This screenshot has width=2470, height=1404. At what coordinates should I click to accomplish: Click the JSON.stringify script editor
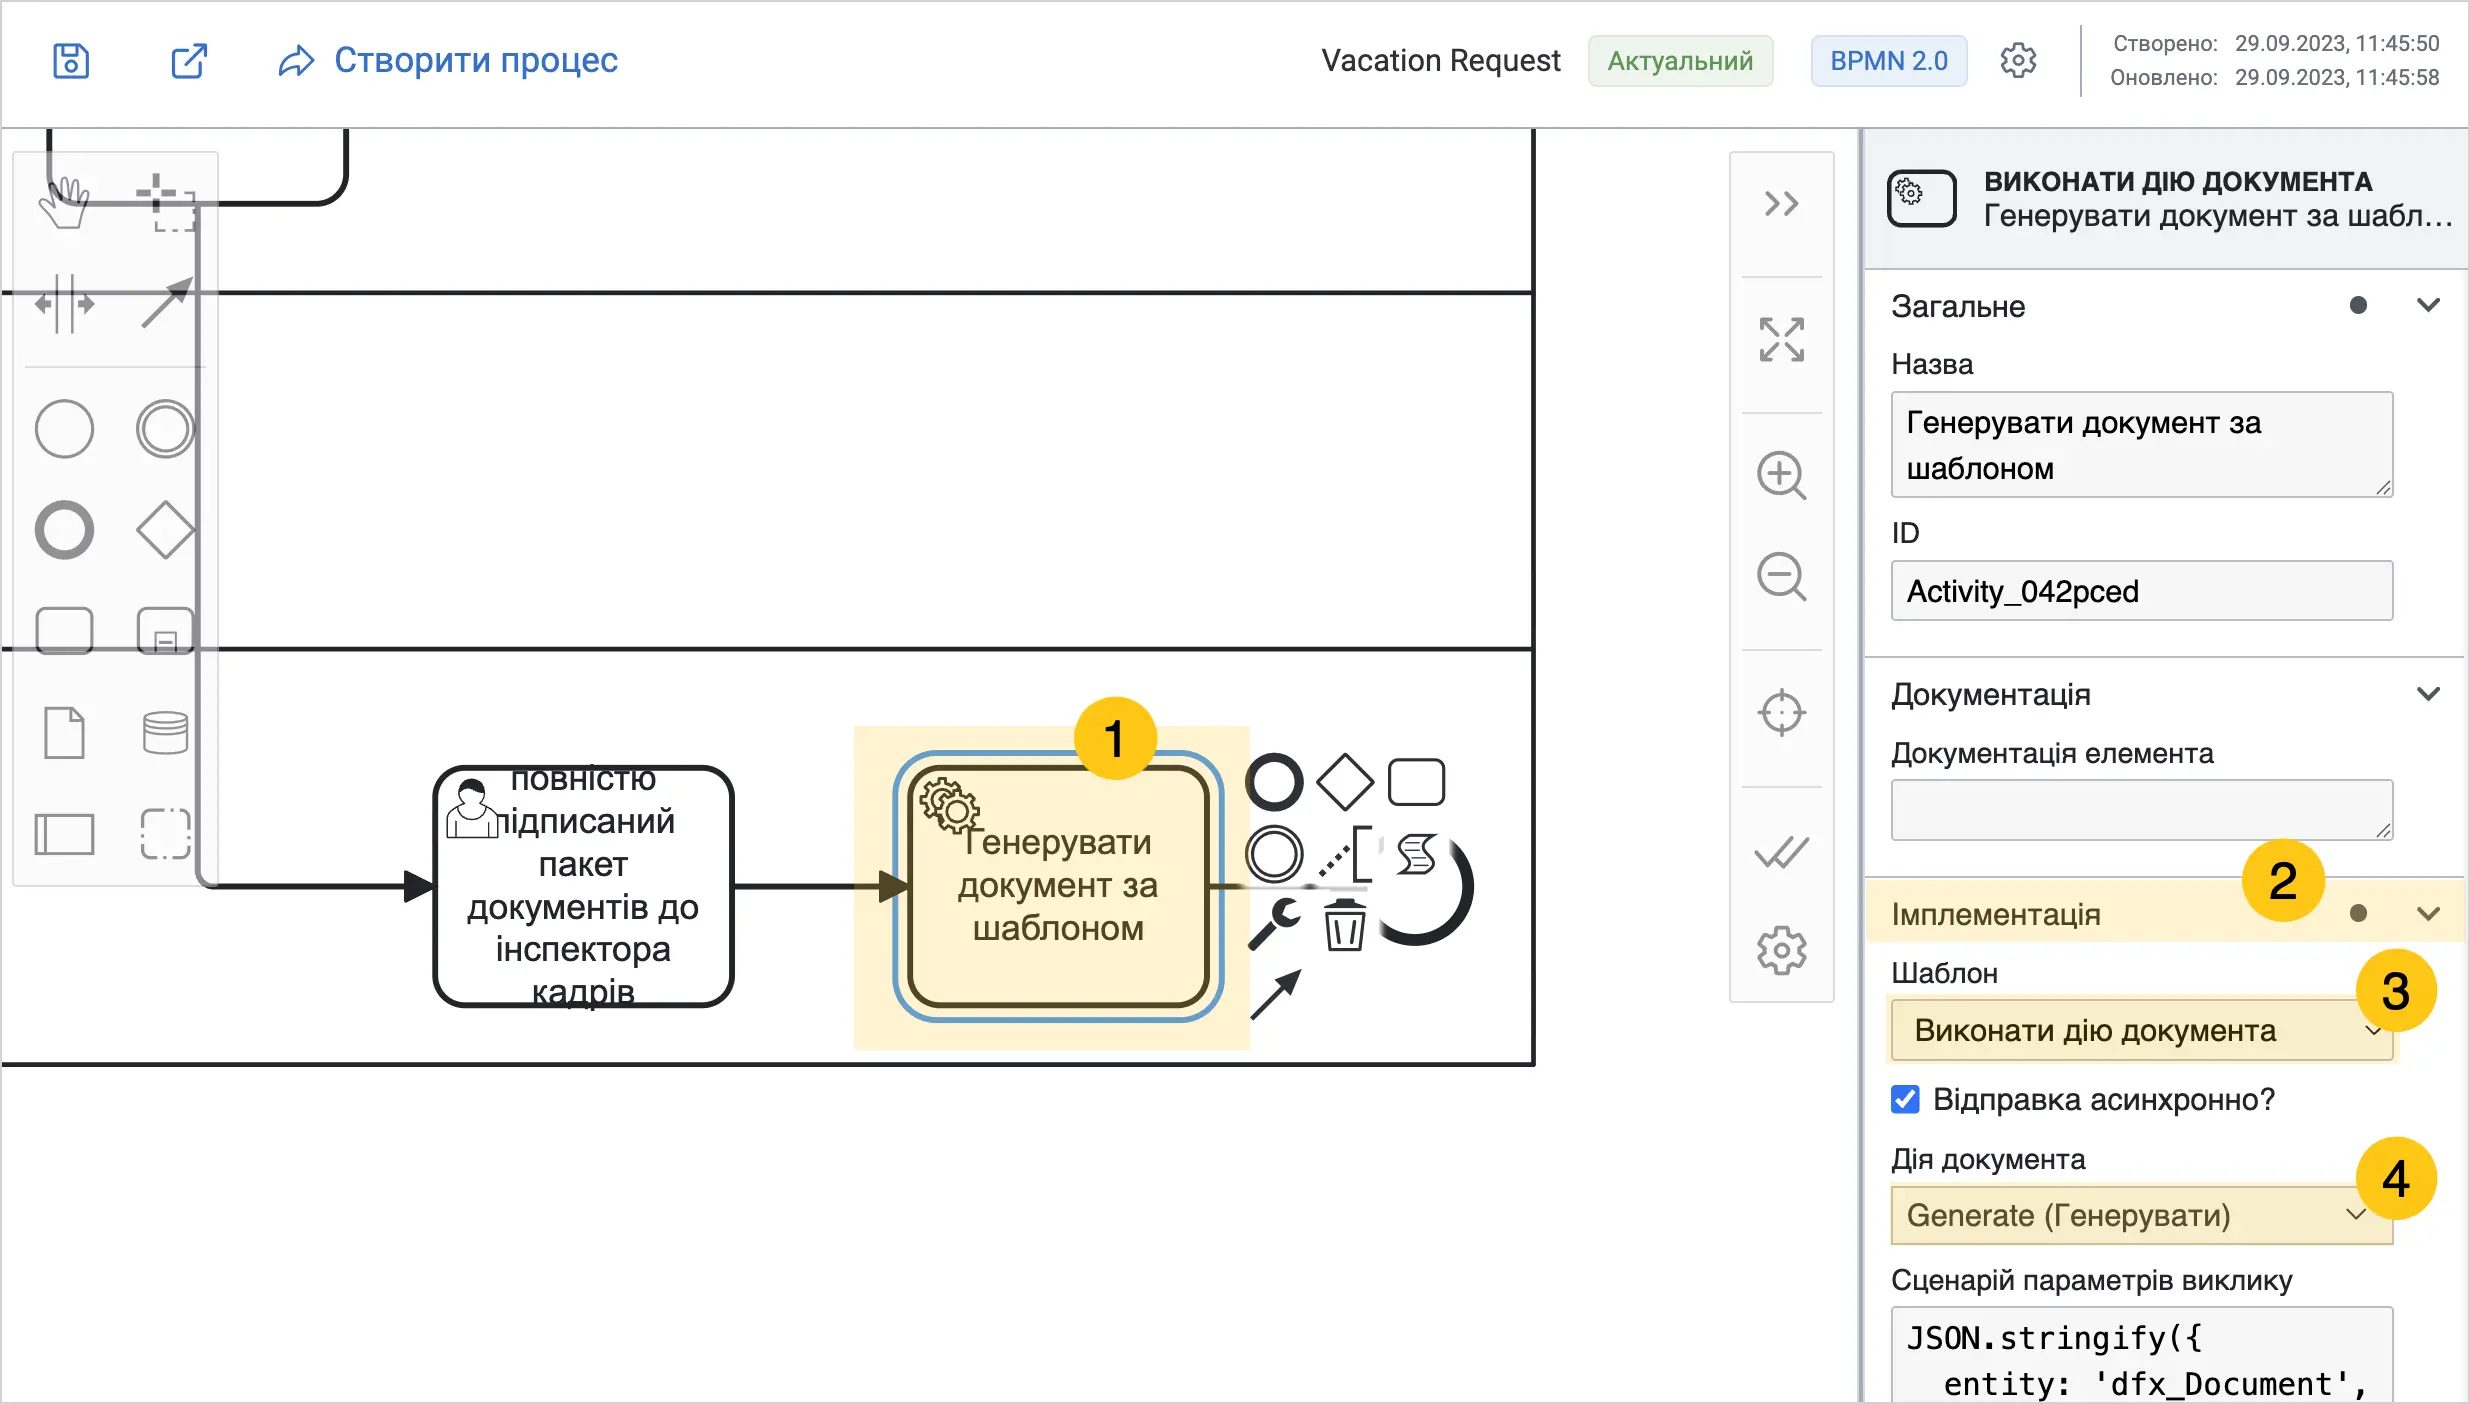[x=2141, y=1355]
